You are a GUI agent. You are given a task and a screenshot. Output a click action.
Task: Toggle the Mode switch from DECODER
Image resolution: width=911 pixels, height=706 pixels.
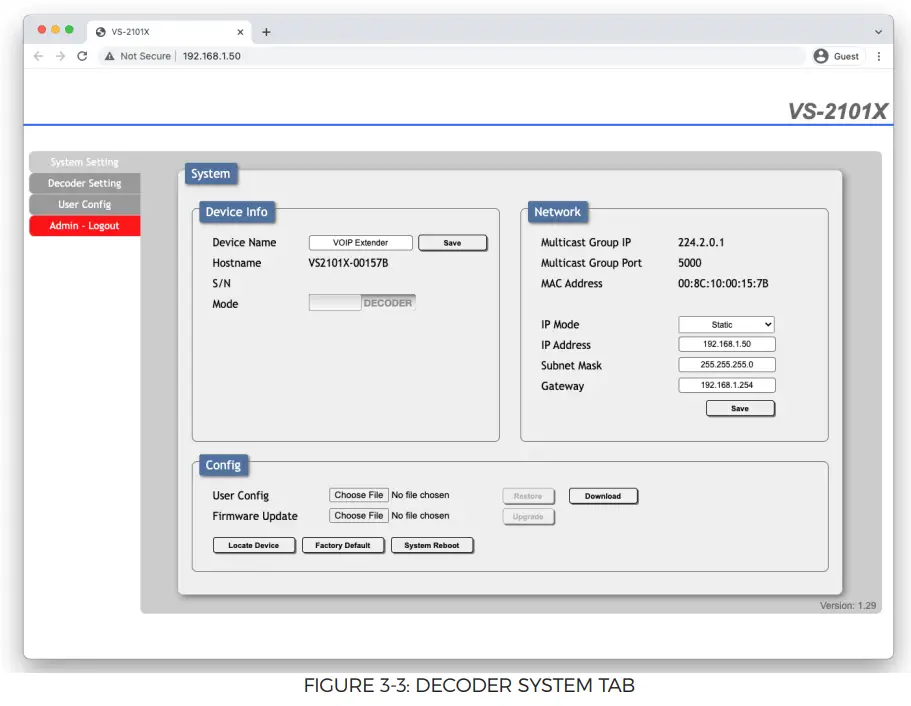[362, 303]
